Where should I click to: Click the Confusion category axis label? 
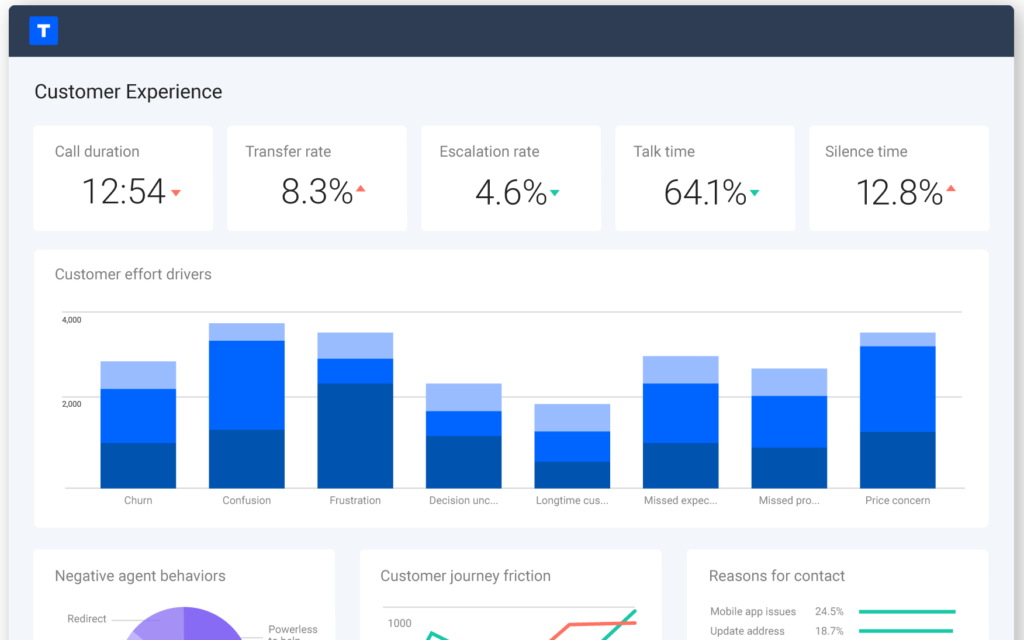click(246, 500)
